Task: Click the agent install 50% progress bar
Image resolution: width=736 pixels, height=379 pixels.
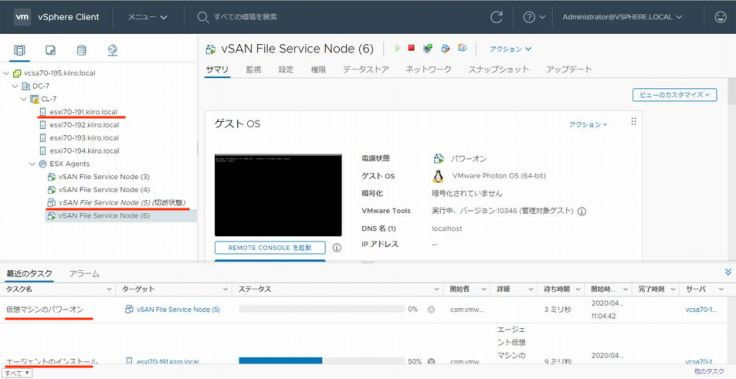Action: pyautogui.click(x=322, y=361)
